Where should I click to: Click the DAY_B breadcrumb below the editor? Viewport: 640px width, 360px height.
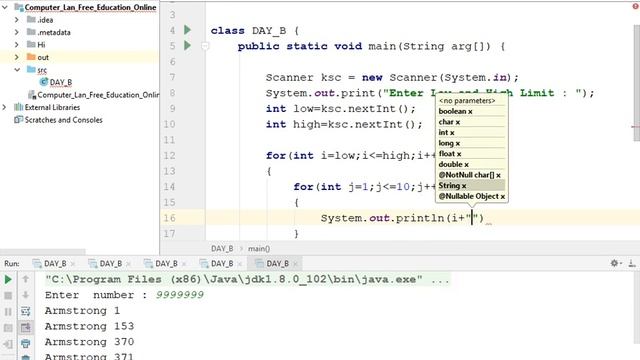pos(222,249)
